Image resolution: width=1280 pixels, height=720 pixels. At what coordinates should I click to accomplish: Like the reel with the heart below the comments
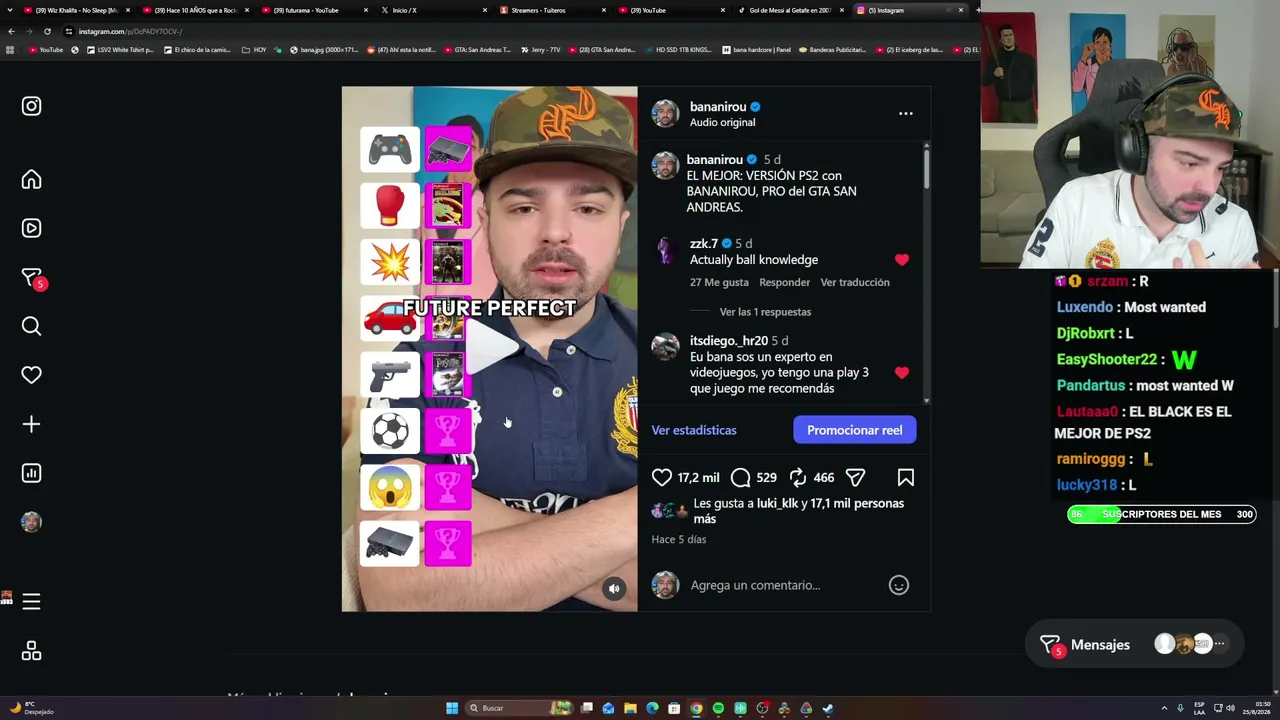662,478
